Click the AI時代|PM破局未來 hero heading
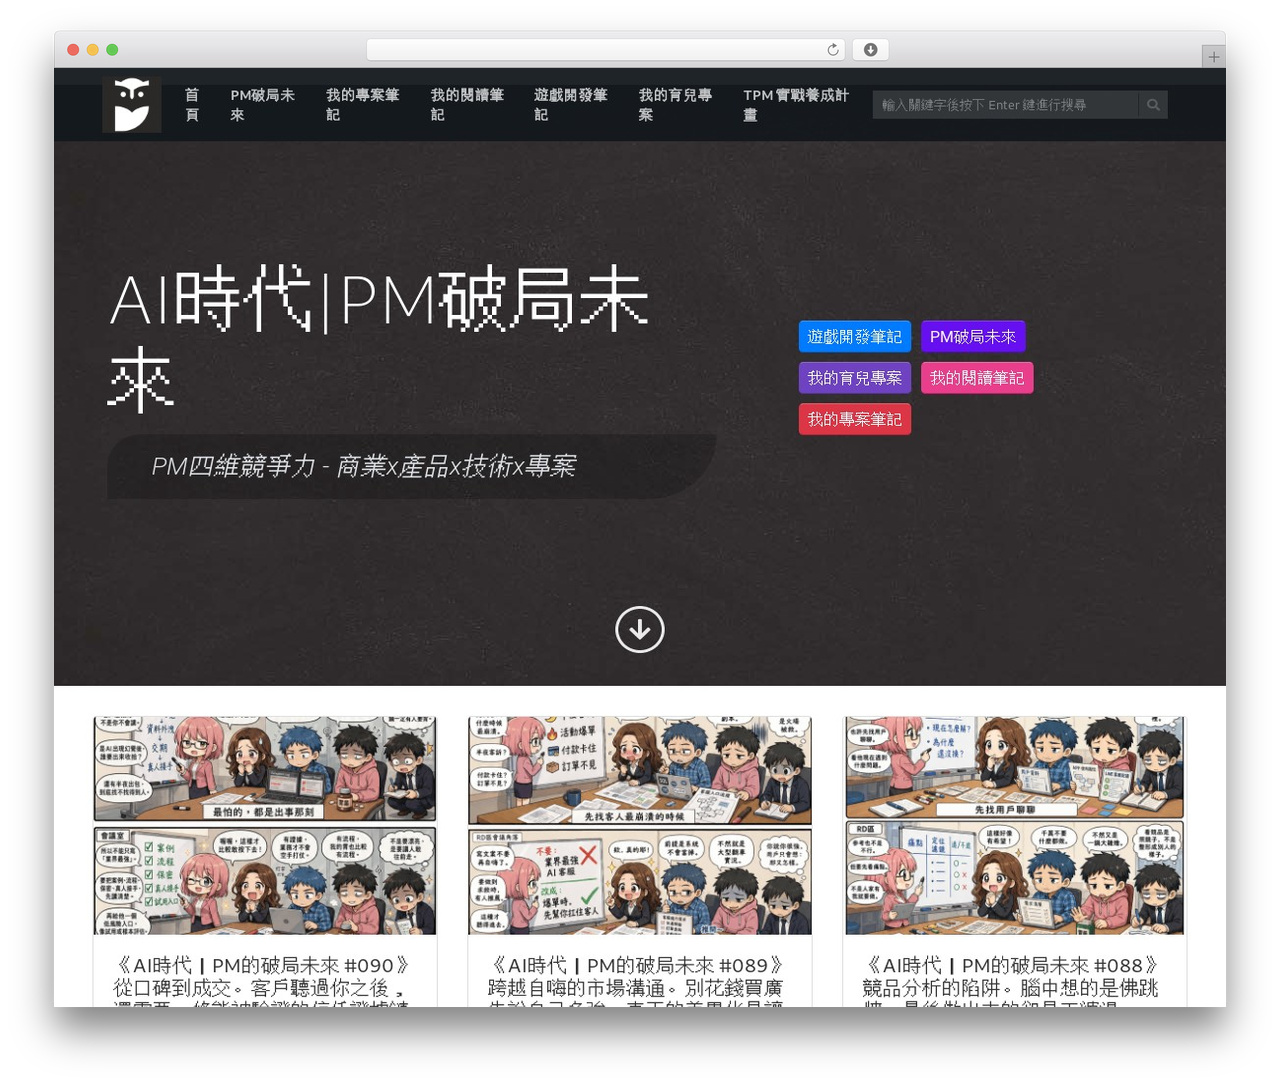Viewport: 1280px width, 1084px height. 380,338
